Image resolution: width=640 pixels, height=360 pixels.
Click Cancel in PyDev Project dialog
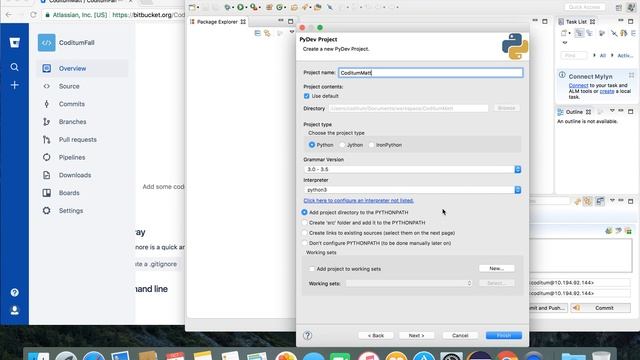(x=460, y=336)
